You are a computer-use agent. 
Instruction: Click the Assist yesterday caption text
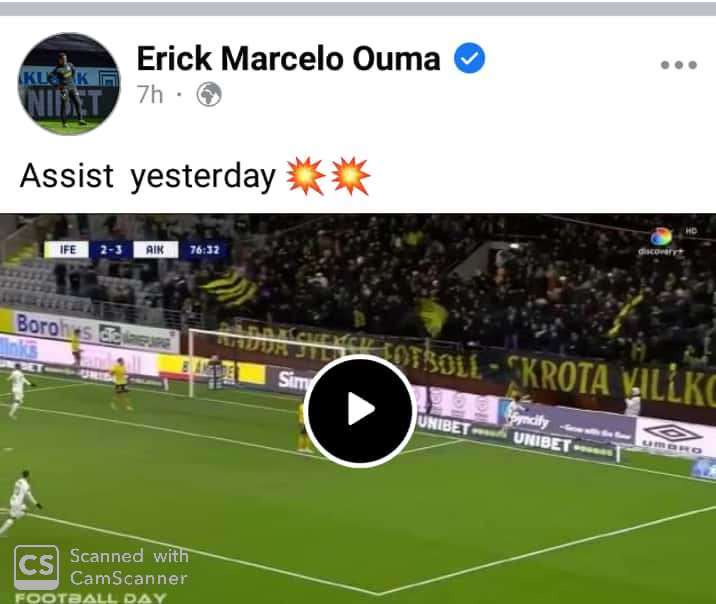(148, 176)
